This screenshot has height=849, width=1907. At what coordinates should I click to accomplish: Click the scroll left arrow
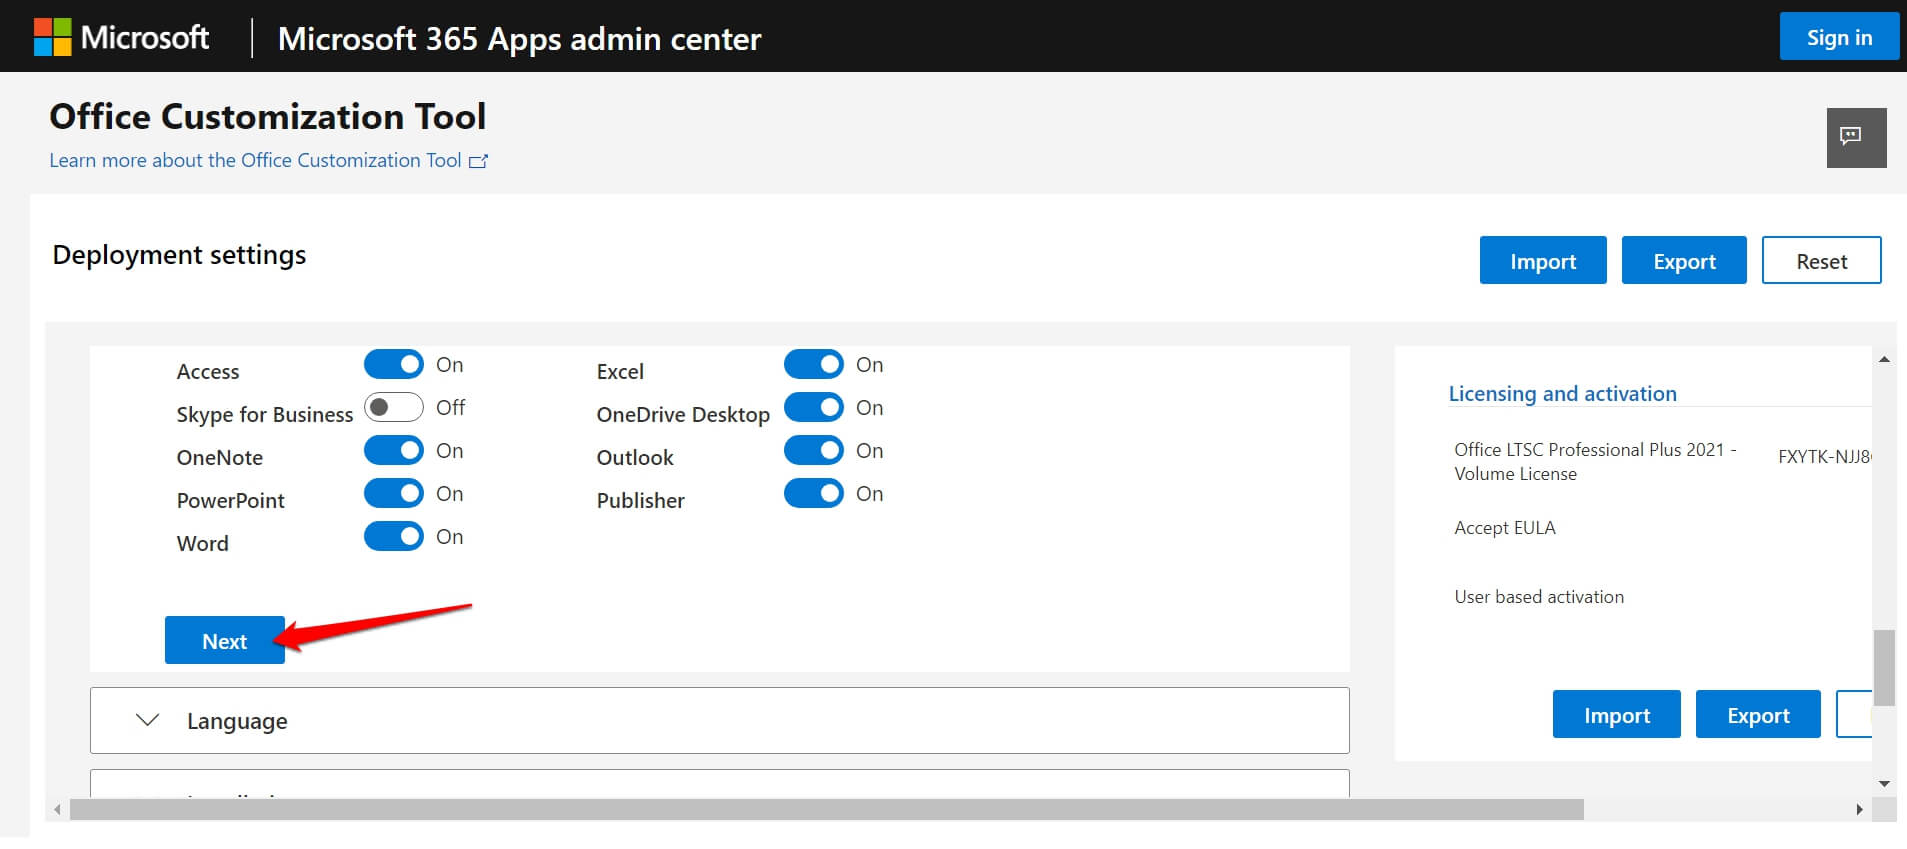coord(58,809)
